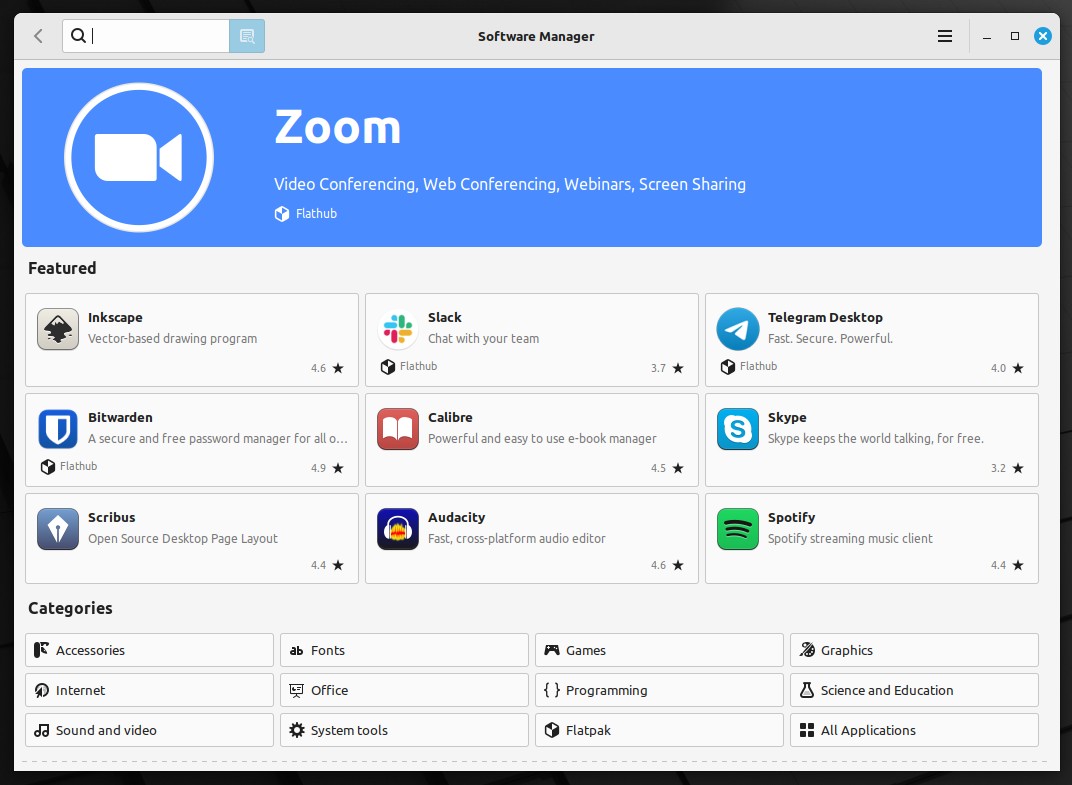The height and width of the screenshot is (785, 1072).
Task: Click "Vector-based drawing program" description
Action: [172, 338]
